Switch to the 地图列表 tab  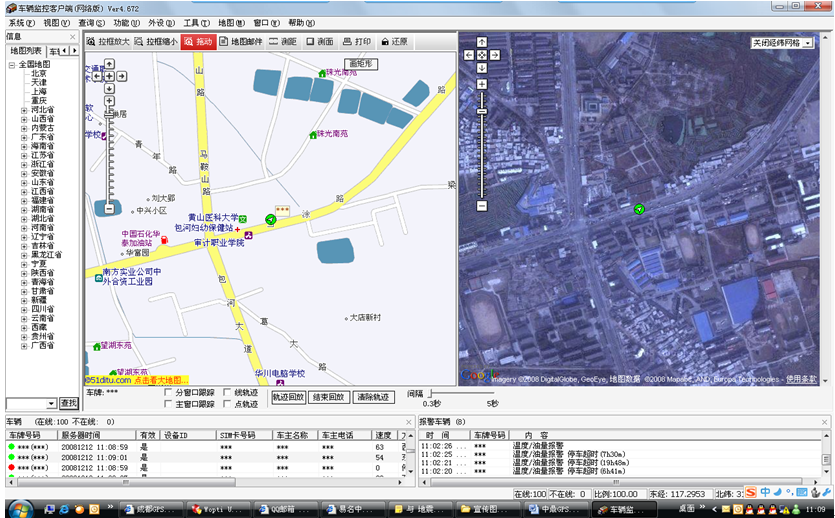(x=25, y=50)
